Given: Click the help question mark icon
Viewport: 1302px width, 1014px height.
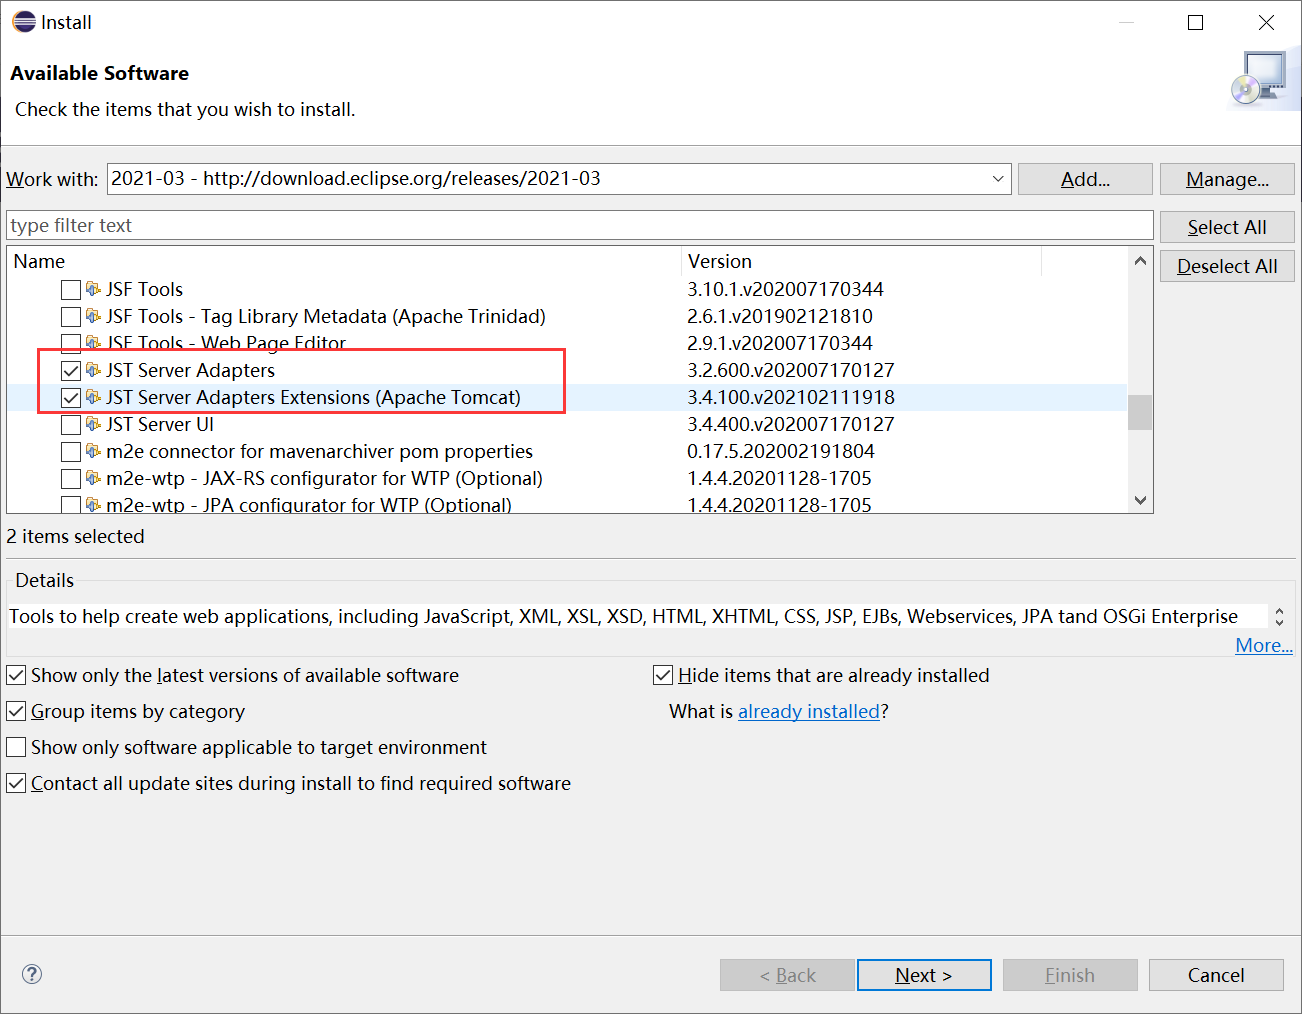Looking at the screenshot, I should click(32, 974).
